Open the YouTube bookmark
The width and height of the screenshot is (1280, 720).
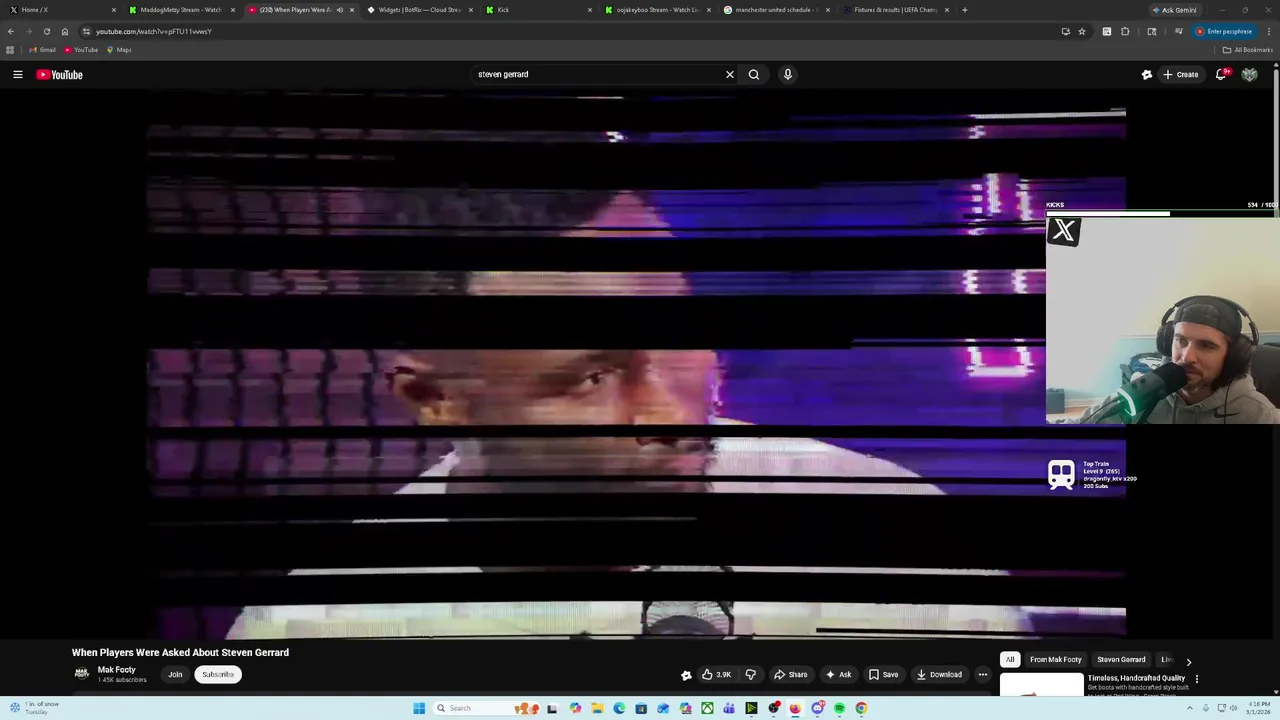[82, 50]
